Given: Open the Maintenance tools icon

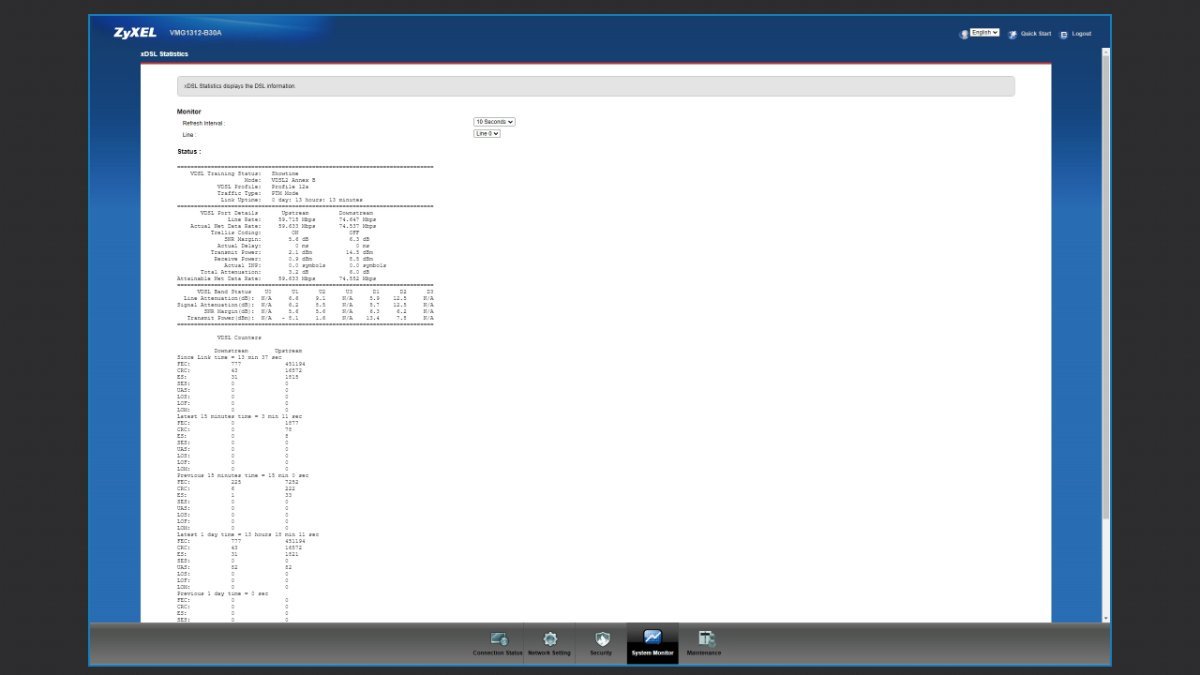Looking at the screenshot, I should pos(706,638).
